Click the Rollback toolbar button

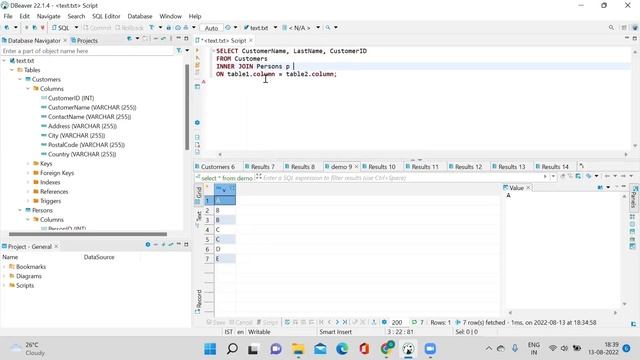coord(129,28)
